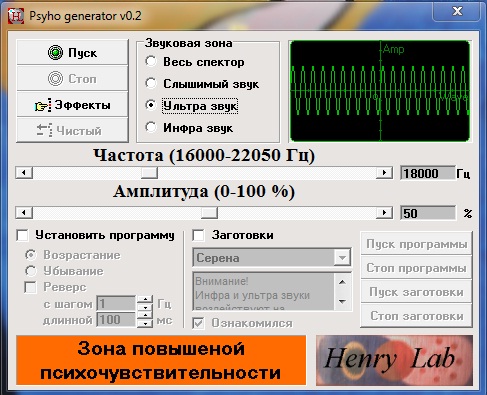
Task: Select the Слышимый звук radio option
Action: point(151,83)
